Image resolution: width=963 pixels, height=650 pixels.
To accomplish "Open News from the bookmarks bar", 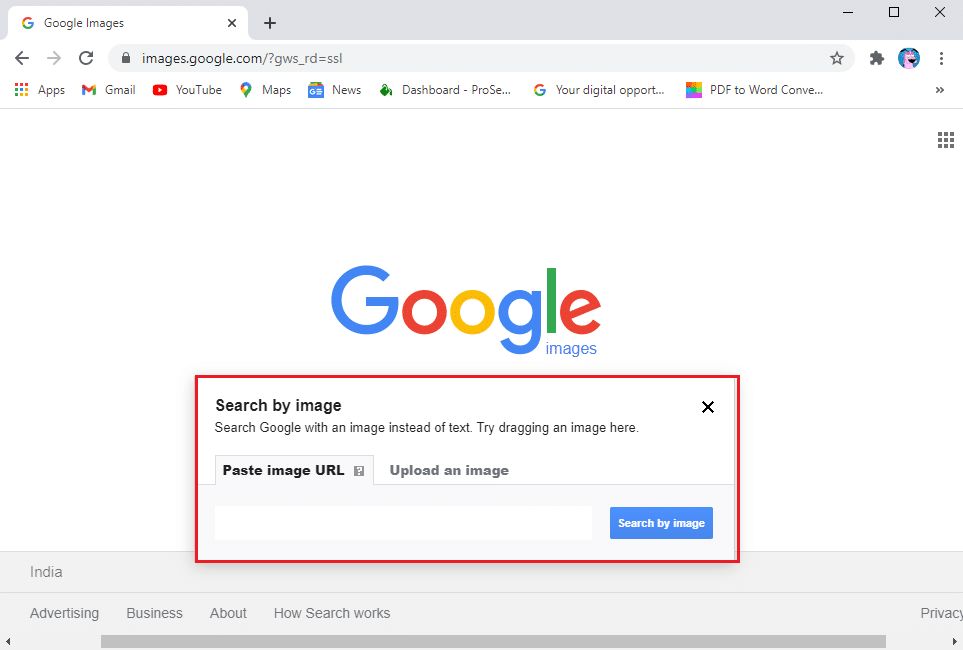I will click(x=334, y=89).
